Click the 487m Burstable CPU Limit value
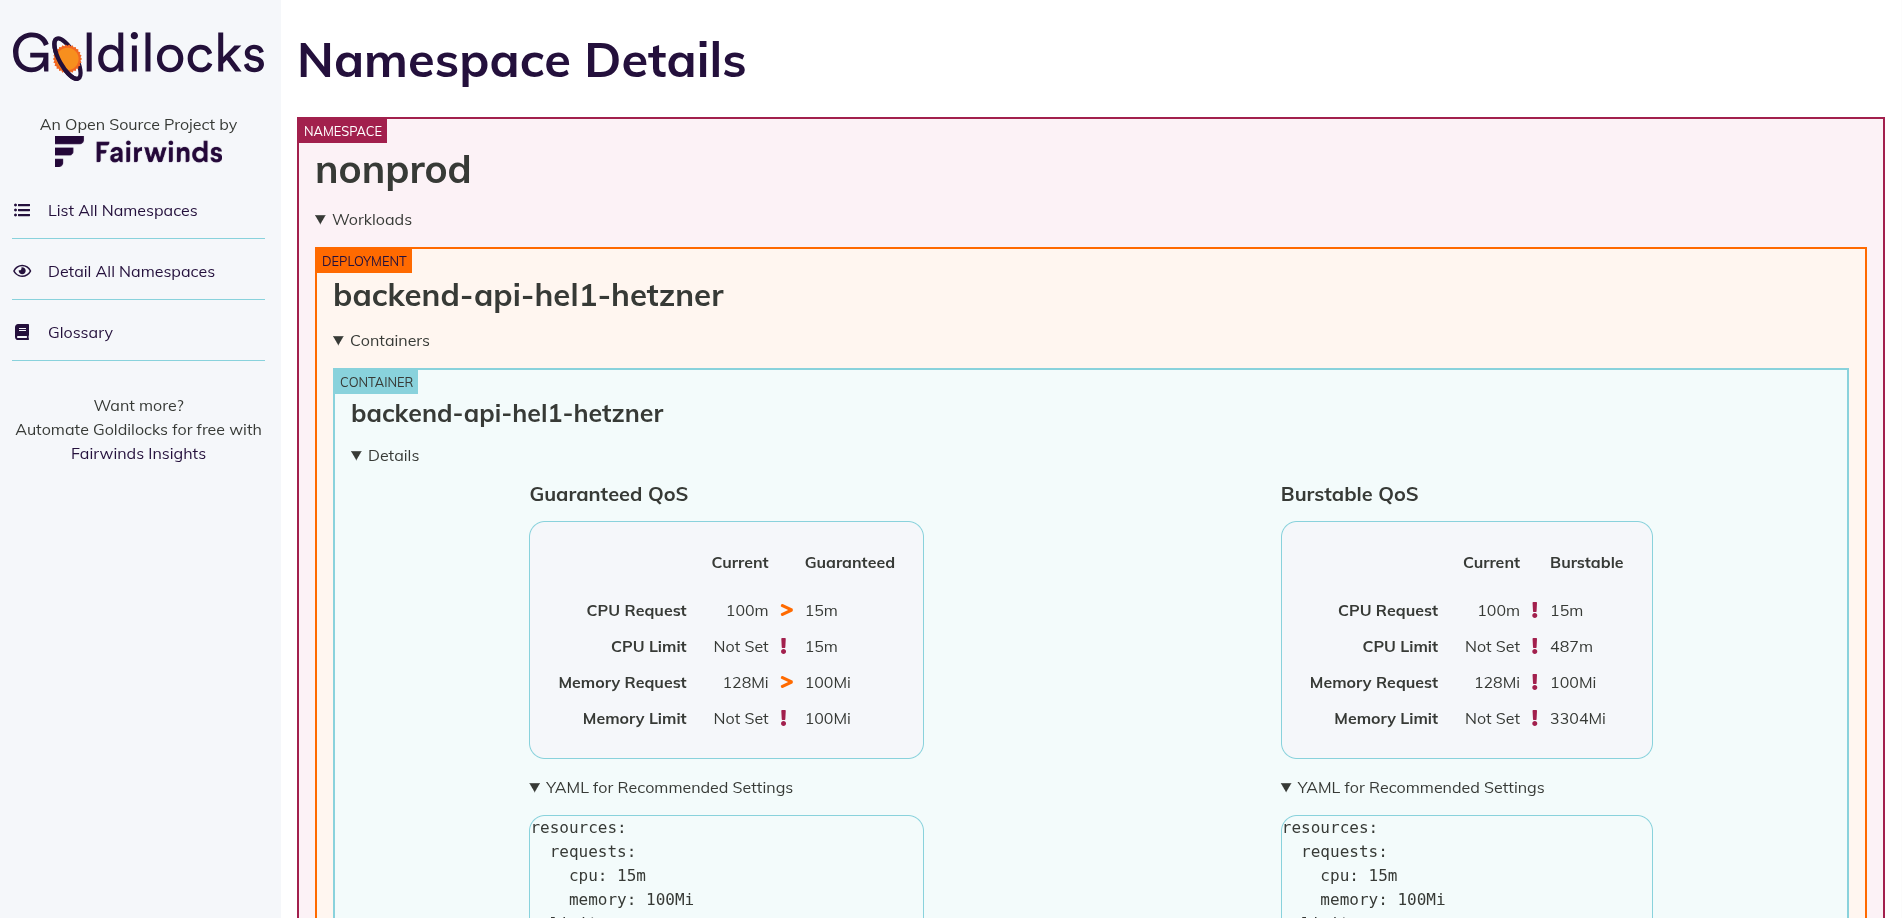Image resolution: width=1902 pixels, height=918 pixels. [x=1571, y=646]
